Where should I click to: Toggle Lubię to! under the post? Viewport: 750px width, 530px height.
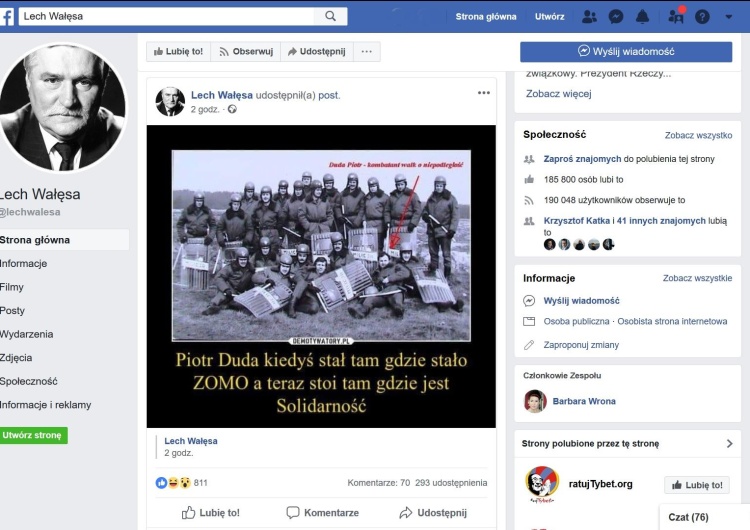211,513
